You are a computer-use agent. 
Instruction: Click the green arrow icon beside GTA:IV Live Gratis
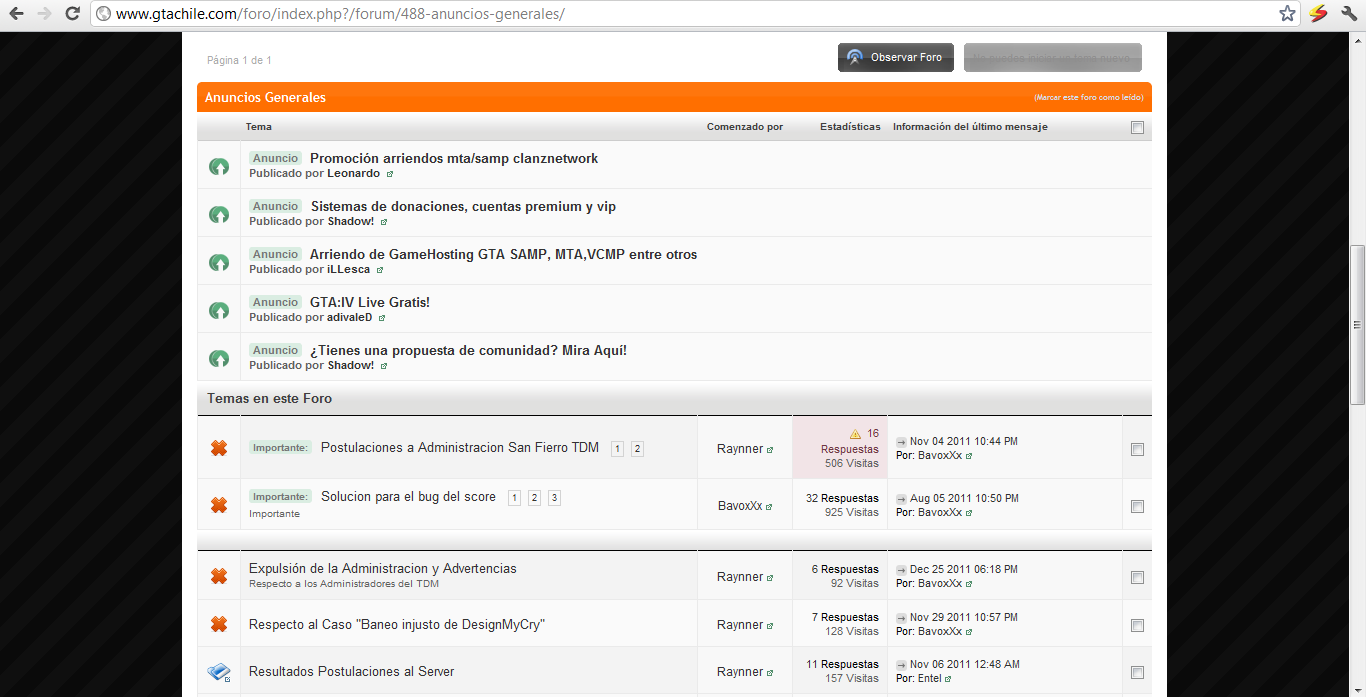[x=219, y=310]
